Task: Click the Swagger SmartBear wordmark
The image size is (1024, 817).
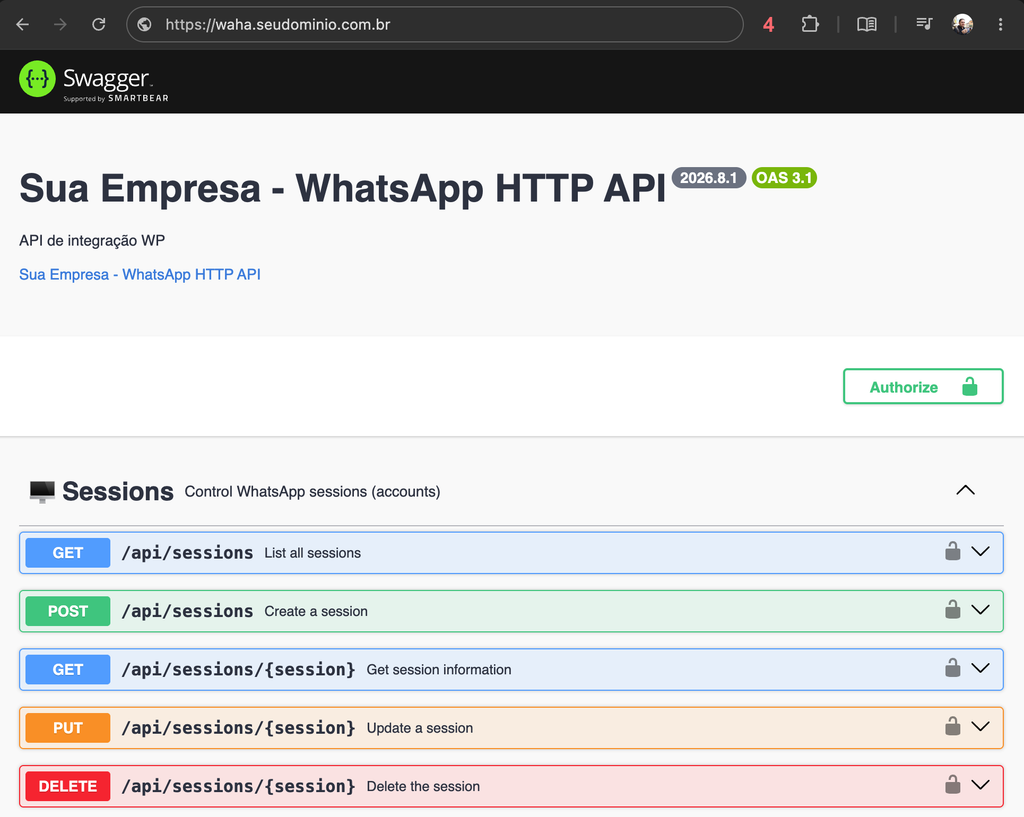Action: (116, 85)
